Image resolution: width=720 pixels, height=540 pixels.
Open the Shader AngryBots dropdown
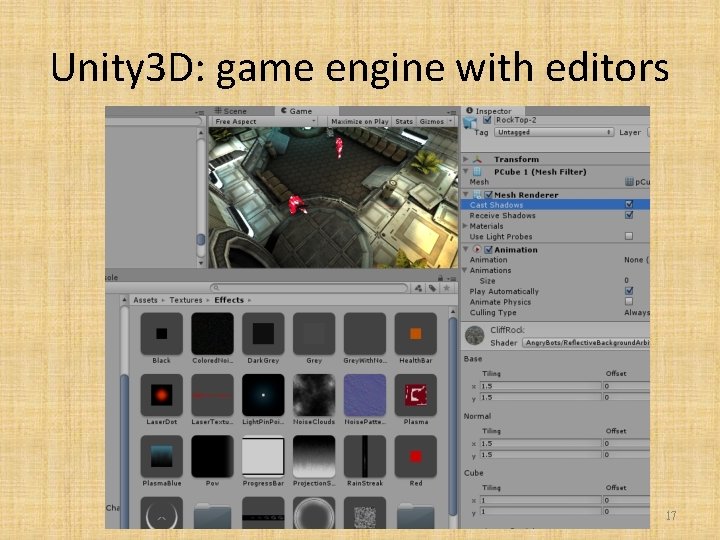(x=586, y=343)
